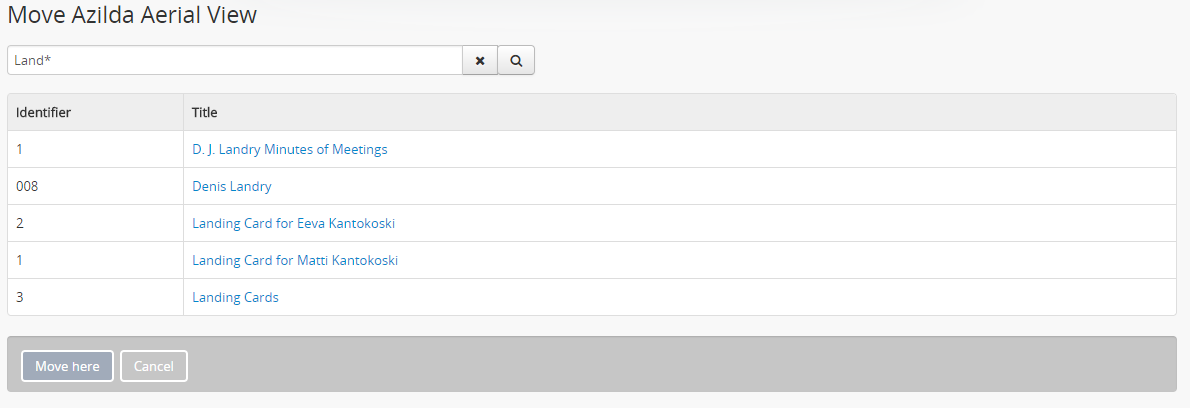Click the Identifier column header
Image resolution: width=1190 pixels, height=408 pixels.
coord(43,112)
